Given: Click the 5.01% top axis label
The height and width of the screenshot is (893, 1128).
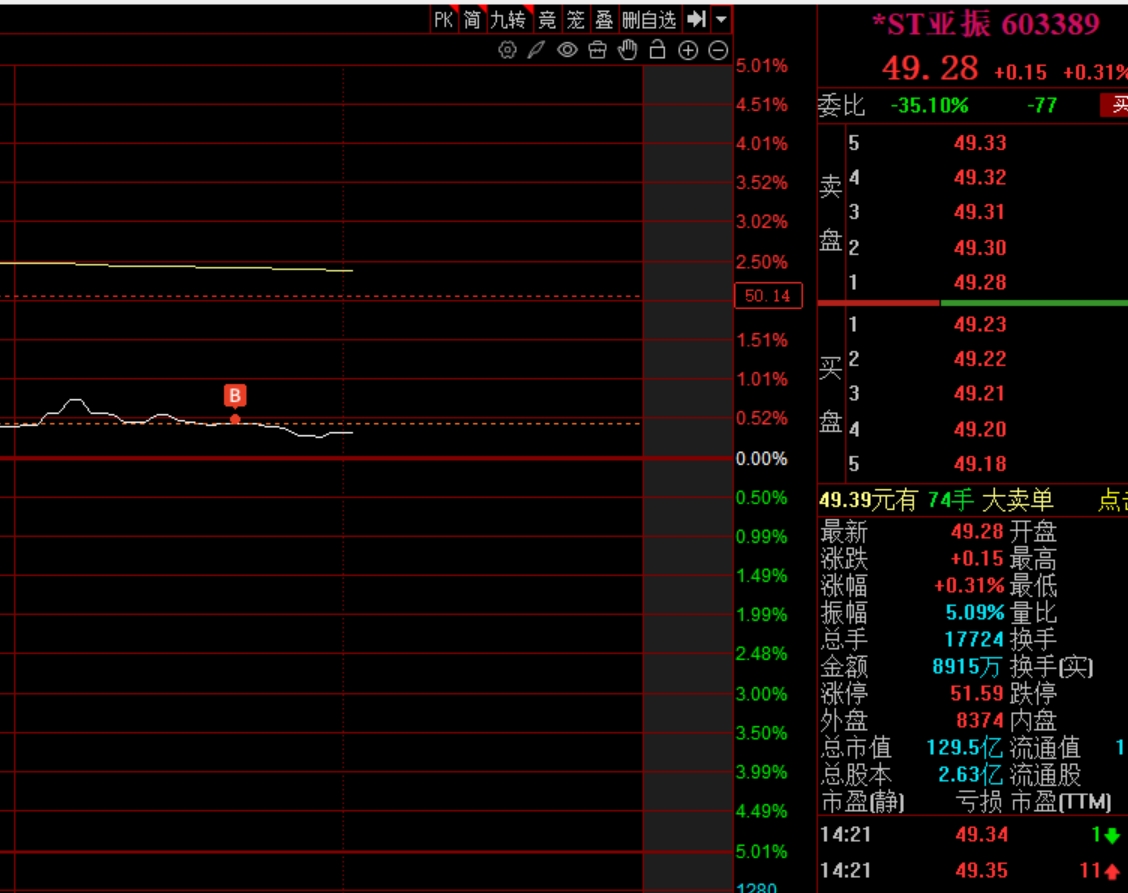Looking at the screenshot, I should coord(761,66).
